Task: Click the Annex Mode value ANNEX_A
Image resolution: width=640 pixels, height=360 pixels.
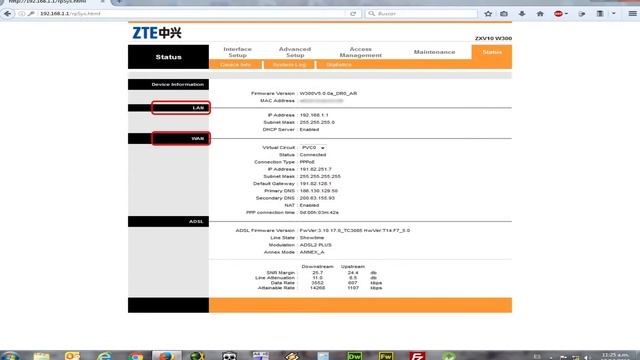Action: point(312,252)
